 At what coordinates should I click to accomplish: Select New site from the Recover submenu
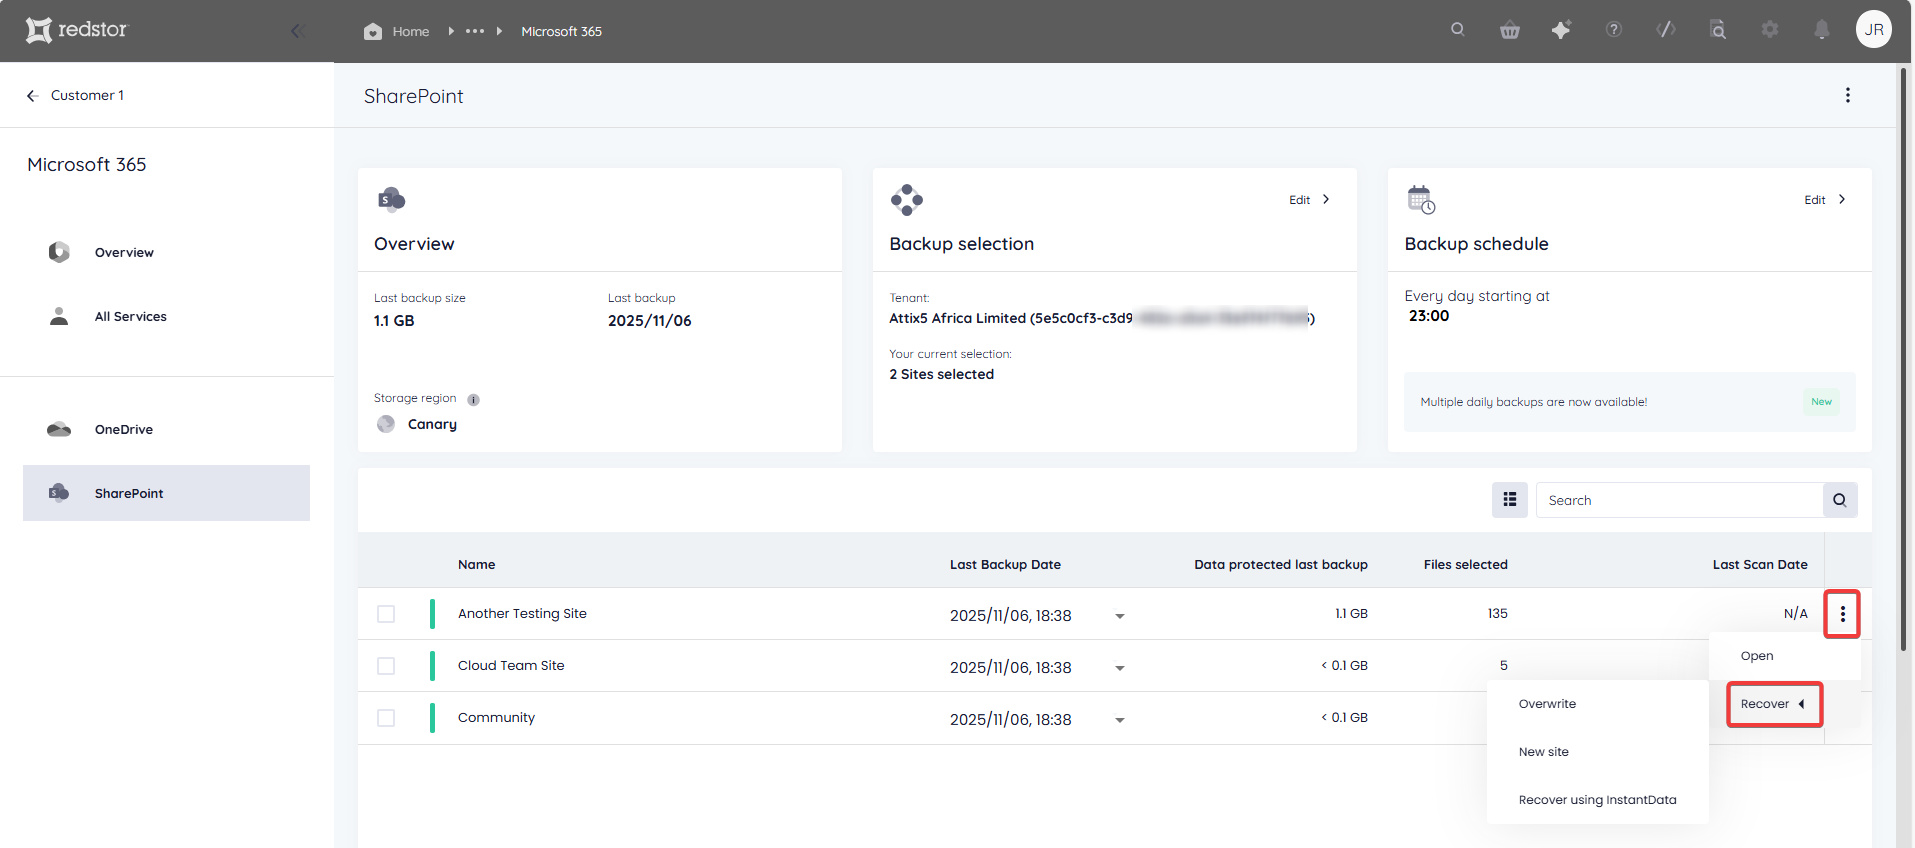[1597, 752]
